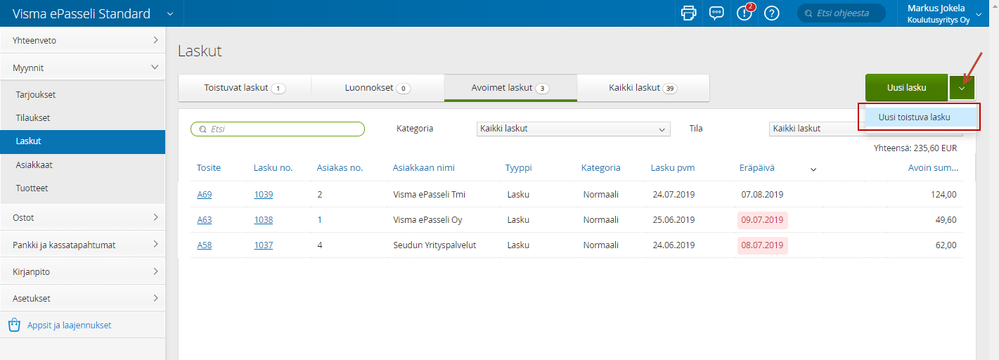Sort by Lasku no. column header
The width and height of the screenshot is (999, 360).
273,168
